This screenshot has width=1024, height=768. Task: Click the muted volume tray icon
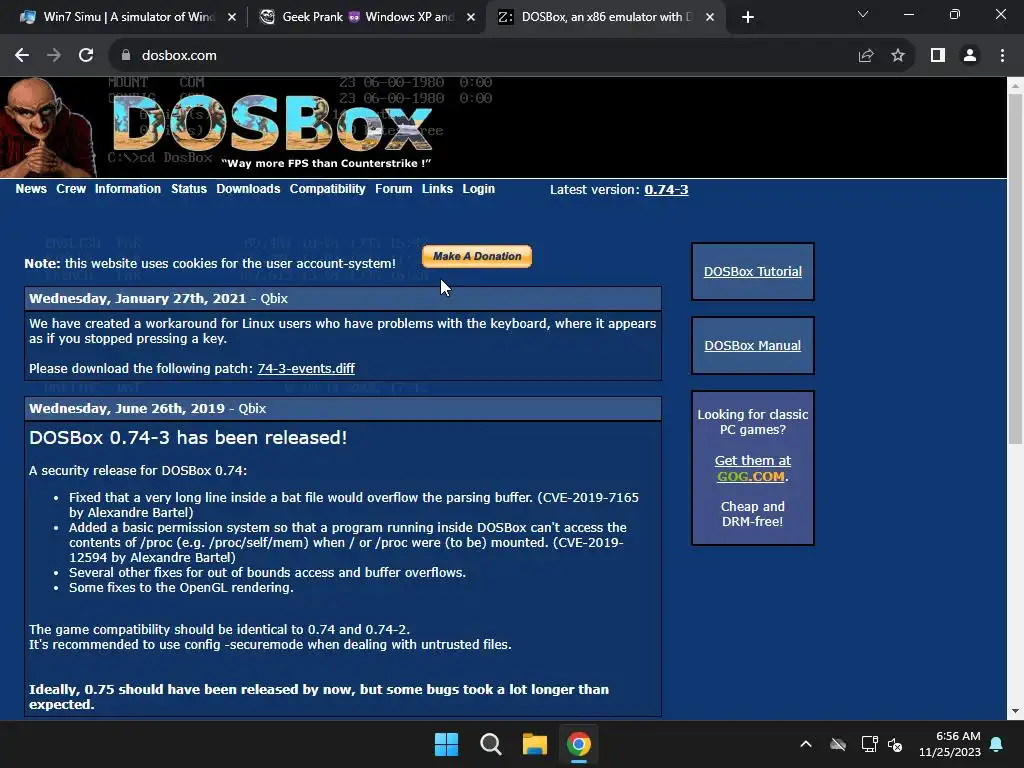(x=895, y=744)
